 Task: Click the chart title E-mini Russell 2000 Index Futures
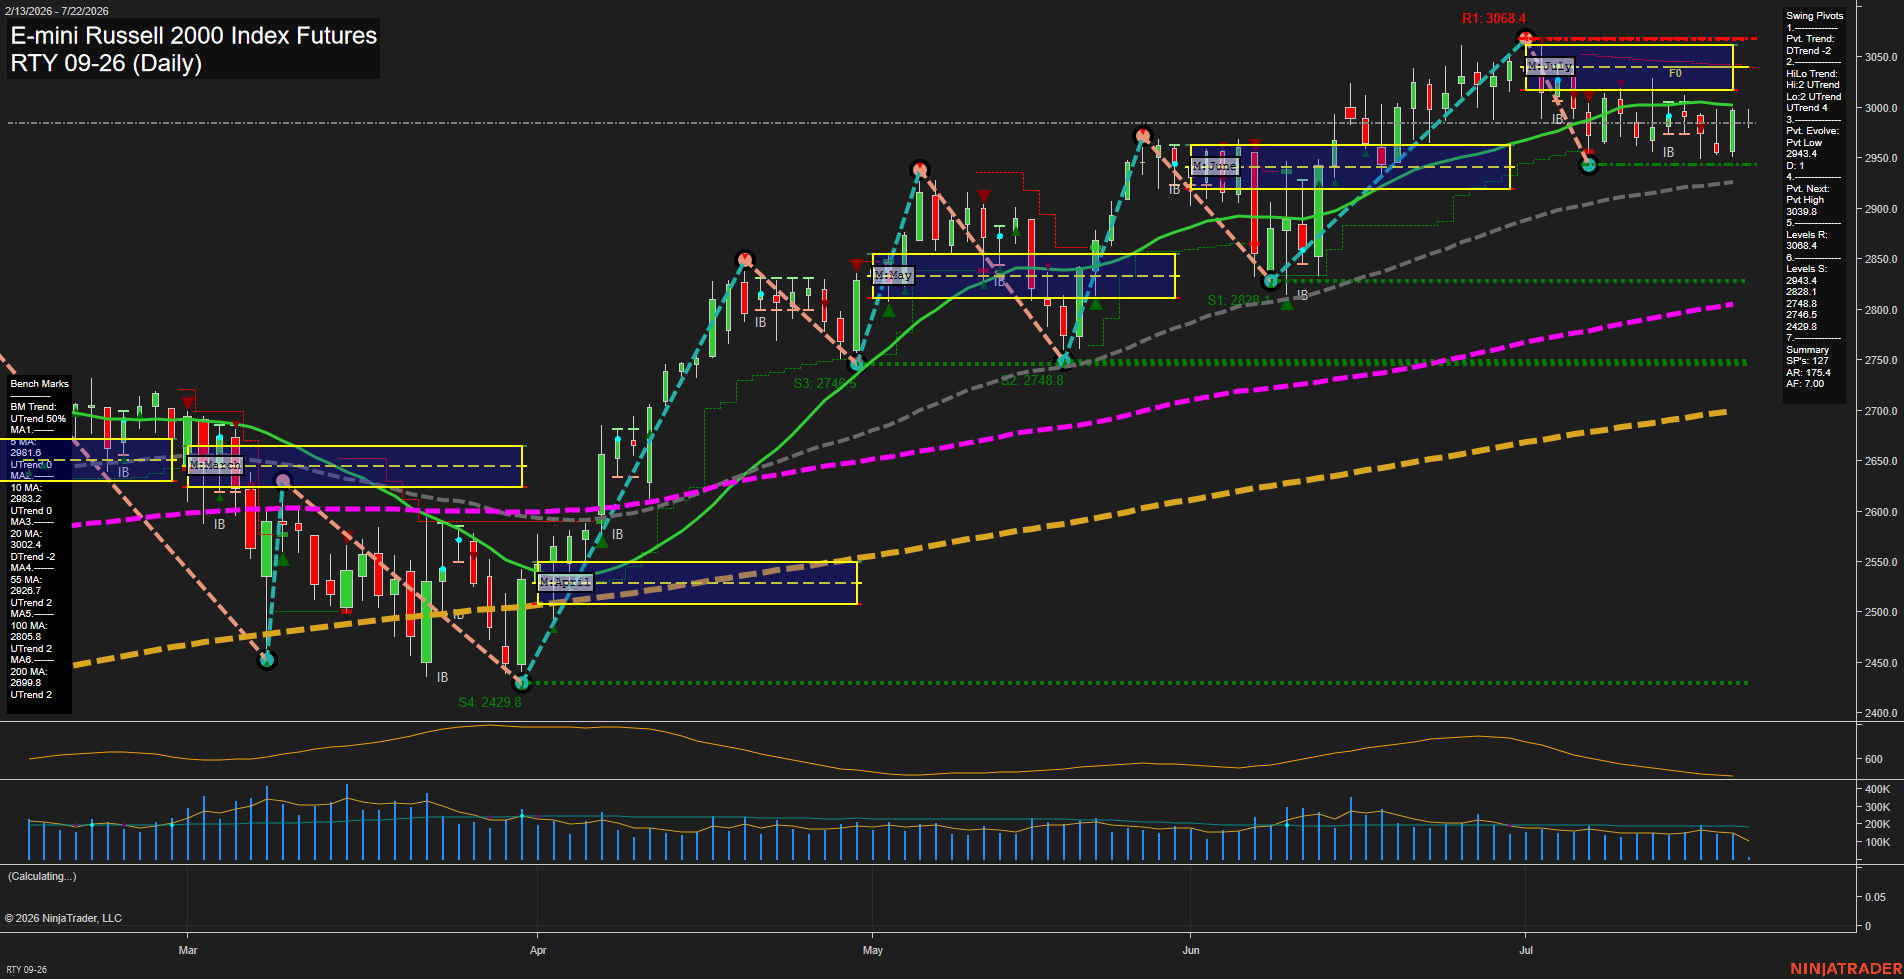pos(194,36)
